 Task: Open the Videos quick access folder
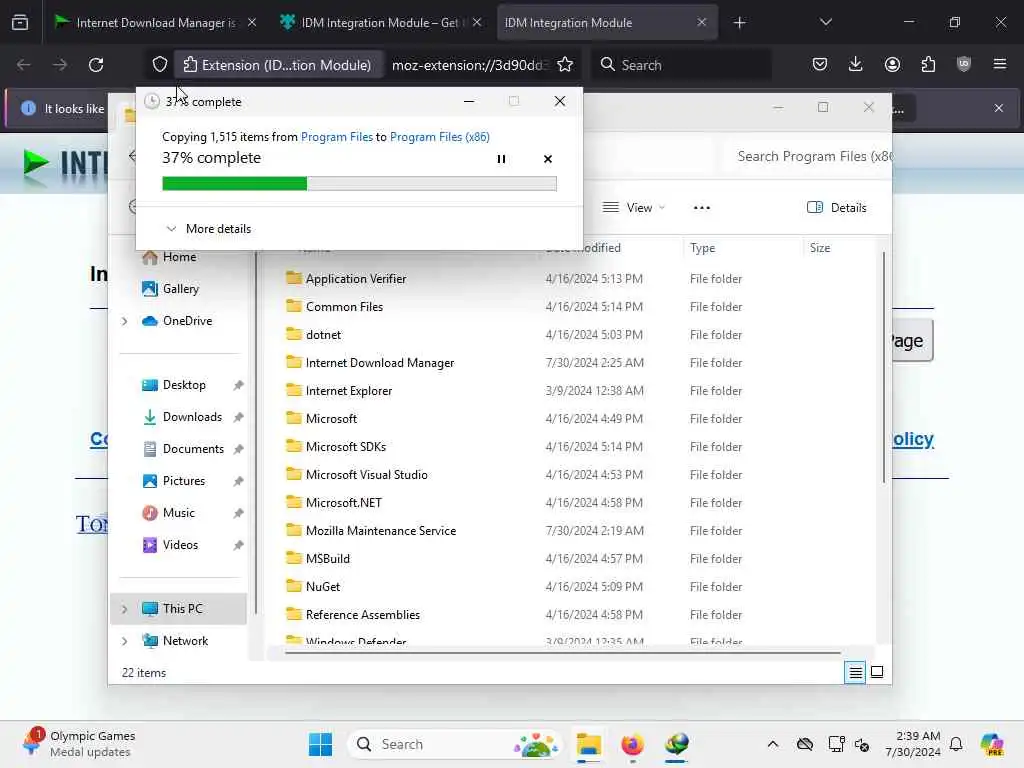click(x=180, y=545)
